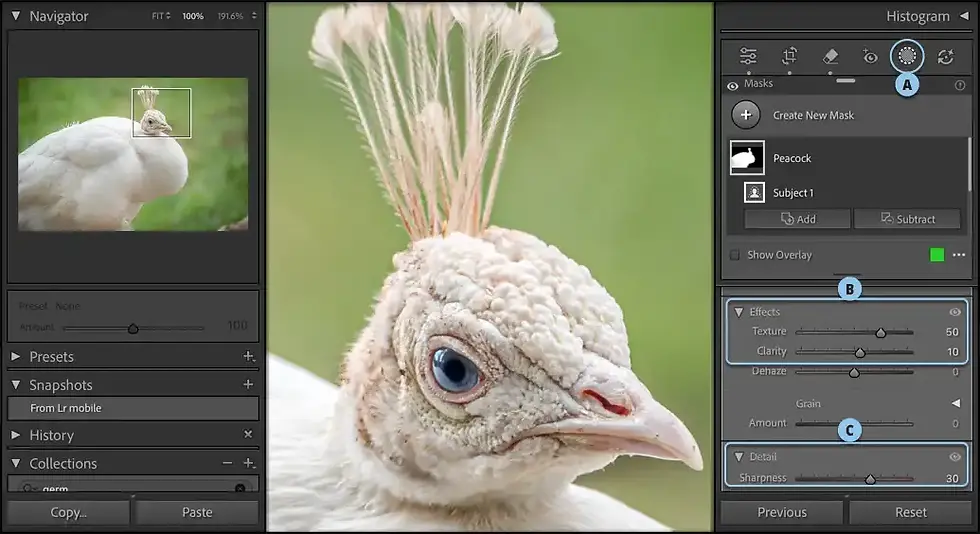This screenshot has height=534, width=980.
Task: Adjust the Sharpness slider
Action: coord(870,479)
